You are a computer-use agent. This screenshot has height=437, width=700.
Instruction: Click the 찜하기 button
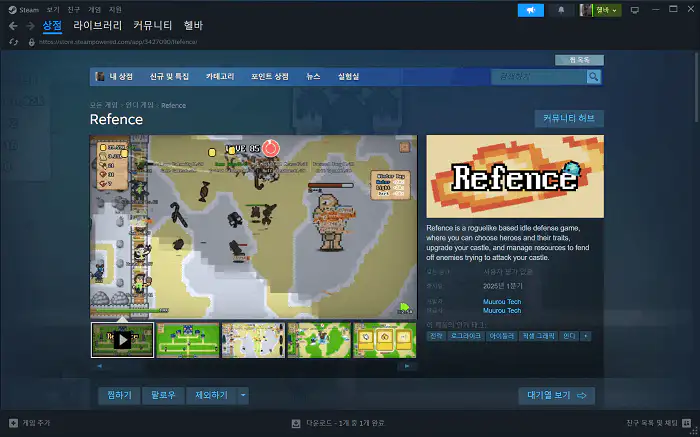[x=119, y=395]
